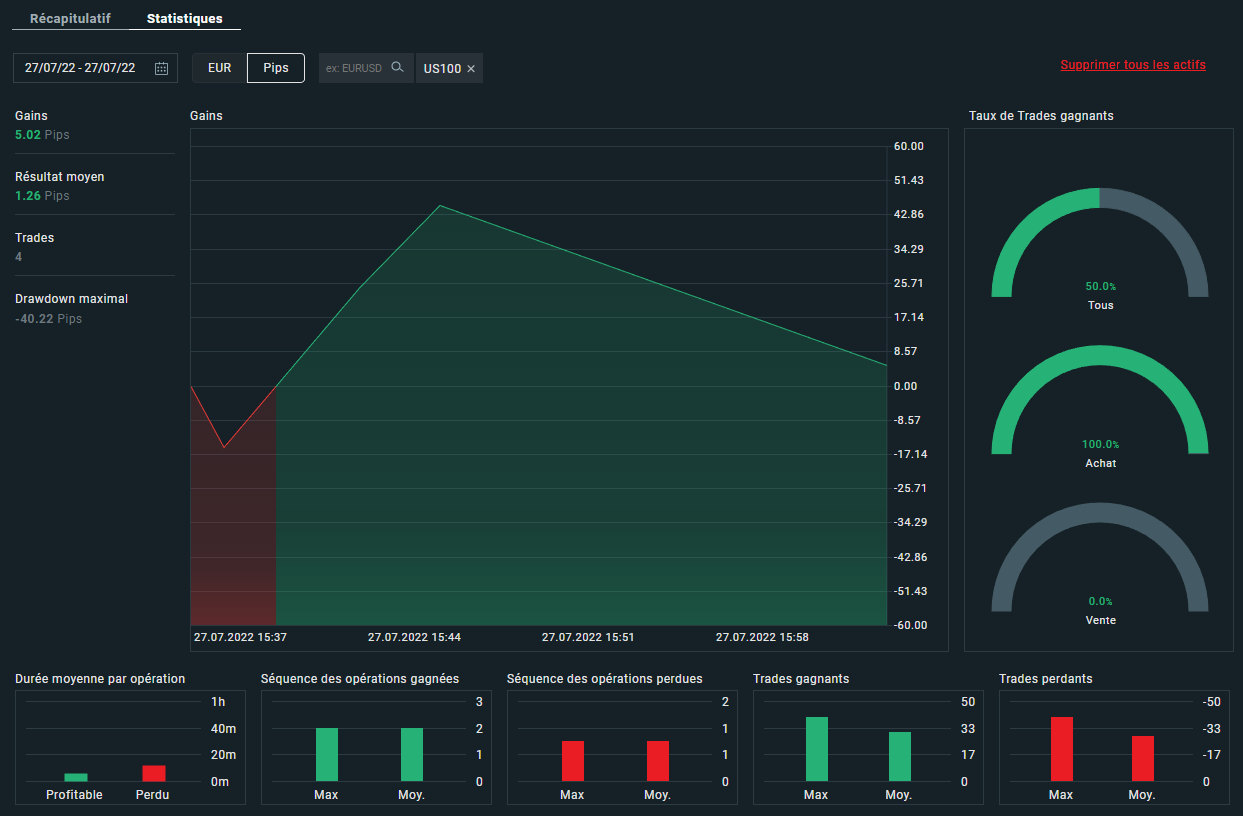
Task: Select the Pips unit toggle
Action: pyautogui.click(x=276, y=68)
